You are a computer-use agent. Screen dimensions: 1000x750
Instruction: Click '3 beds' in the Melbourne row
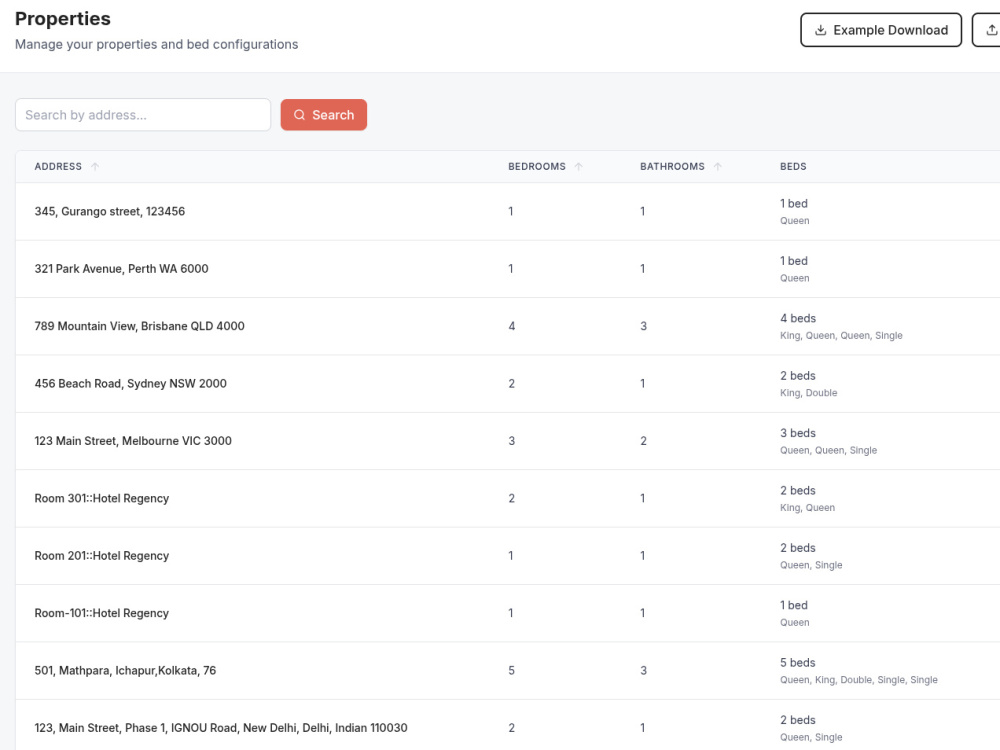point(798,433)
